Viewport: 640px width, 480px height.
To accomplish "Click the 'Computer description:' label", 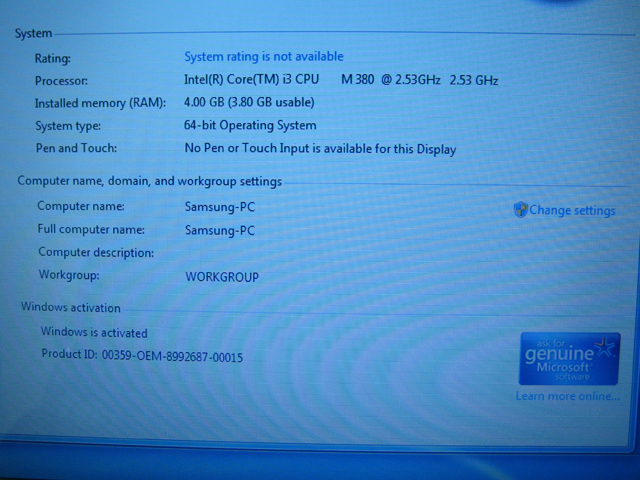I will (x=96, y=253).
